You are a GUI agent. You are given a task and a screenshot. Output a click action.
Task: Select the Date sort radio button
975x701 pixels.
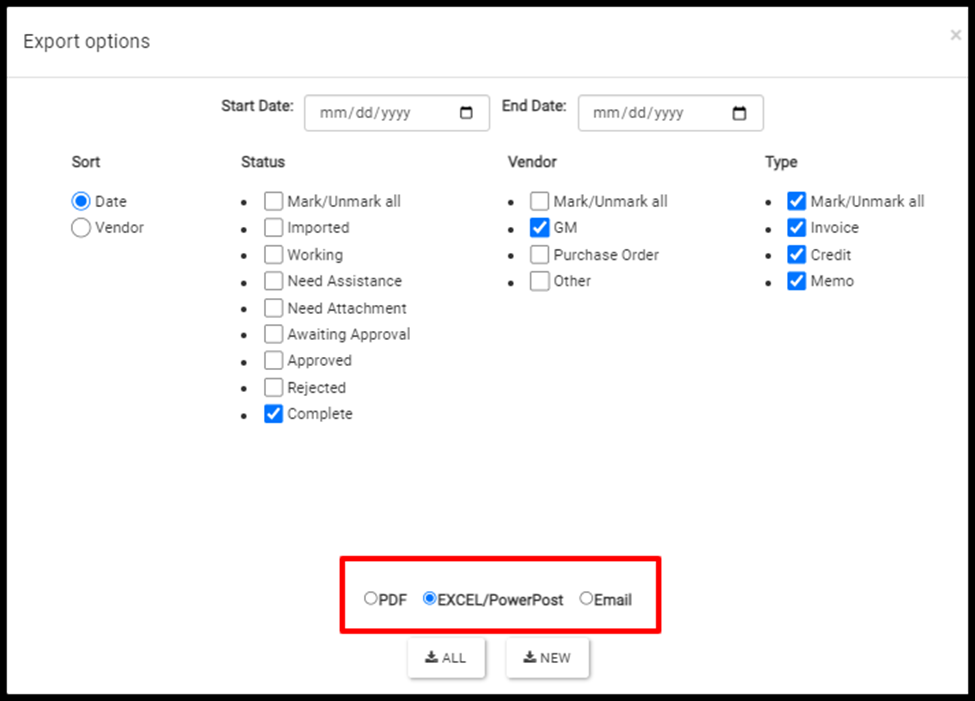pyautogui.click(x=81, y=201)
